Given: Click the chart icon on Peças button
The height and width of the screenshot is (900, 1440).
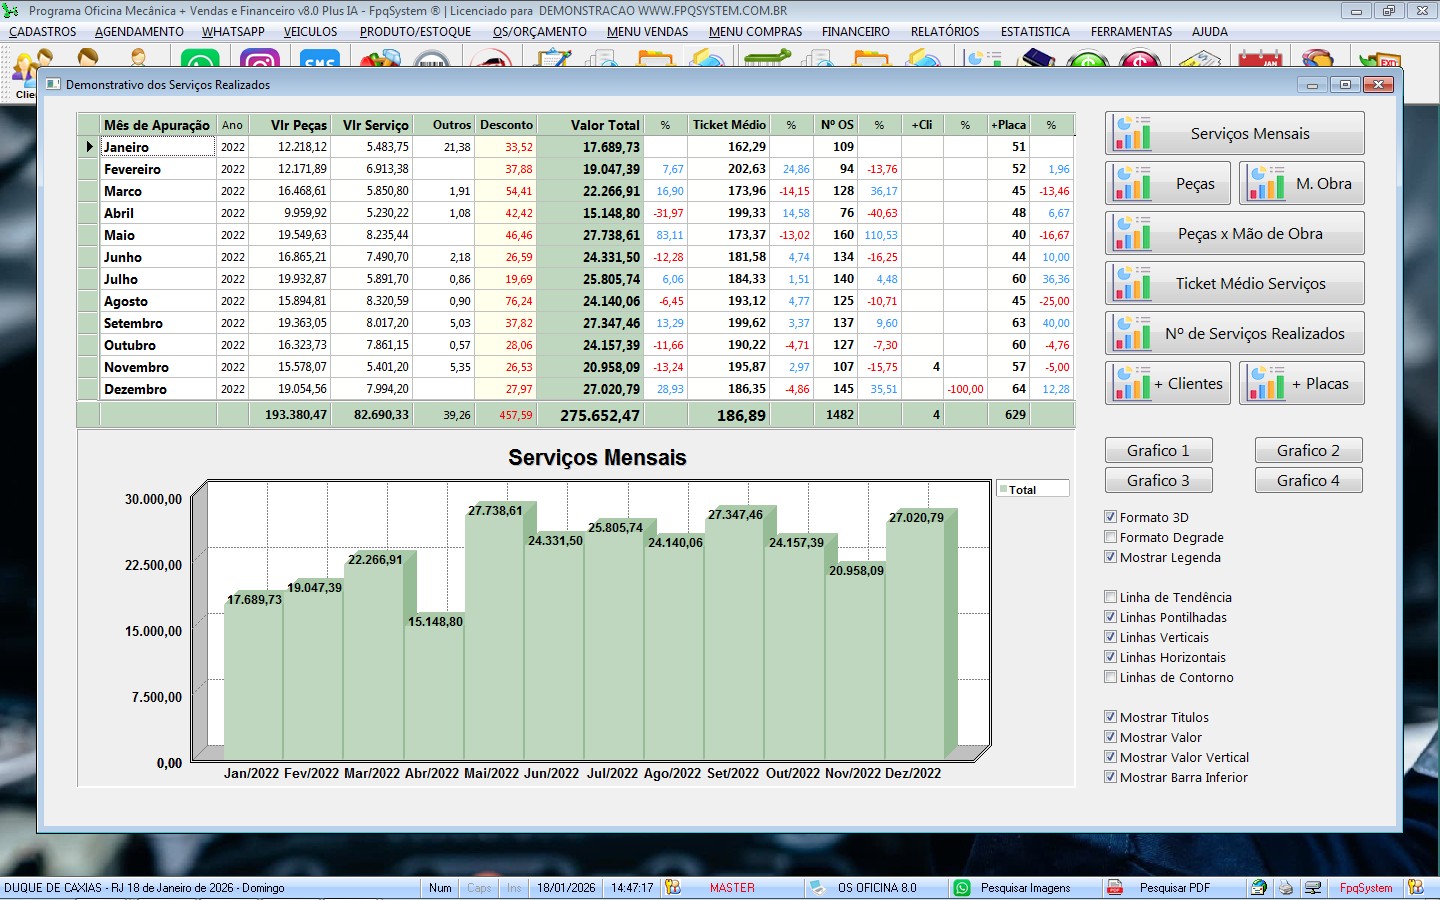Looking at the screenshot, I should click(x=1133, y=184).
